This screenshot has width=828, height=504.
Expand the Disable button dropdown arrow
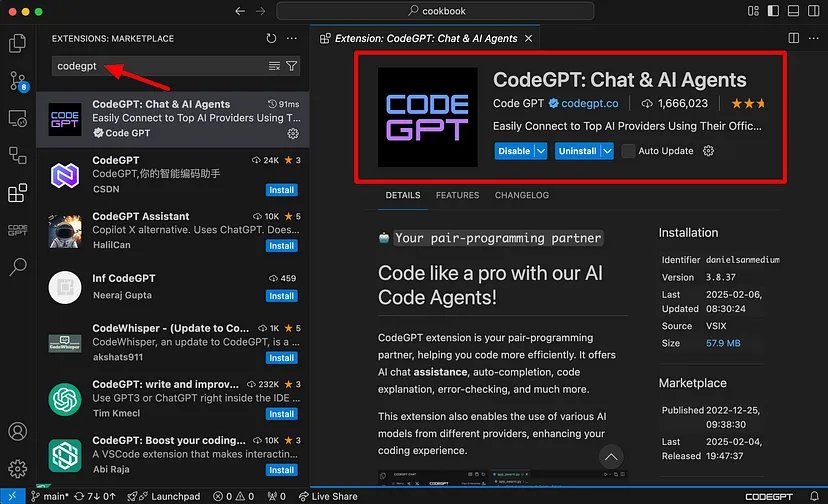click(x=541, y=151)
